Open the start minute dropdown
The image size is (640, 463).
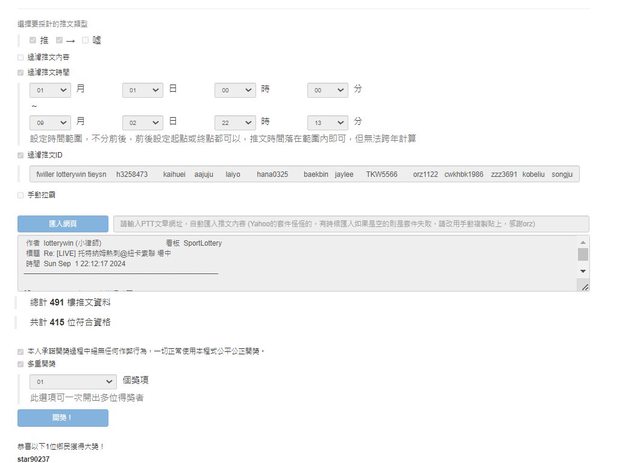click(327, 90)
